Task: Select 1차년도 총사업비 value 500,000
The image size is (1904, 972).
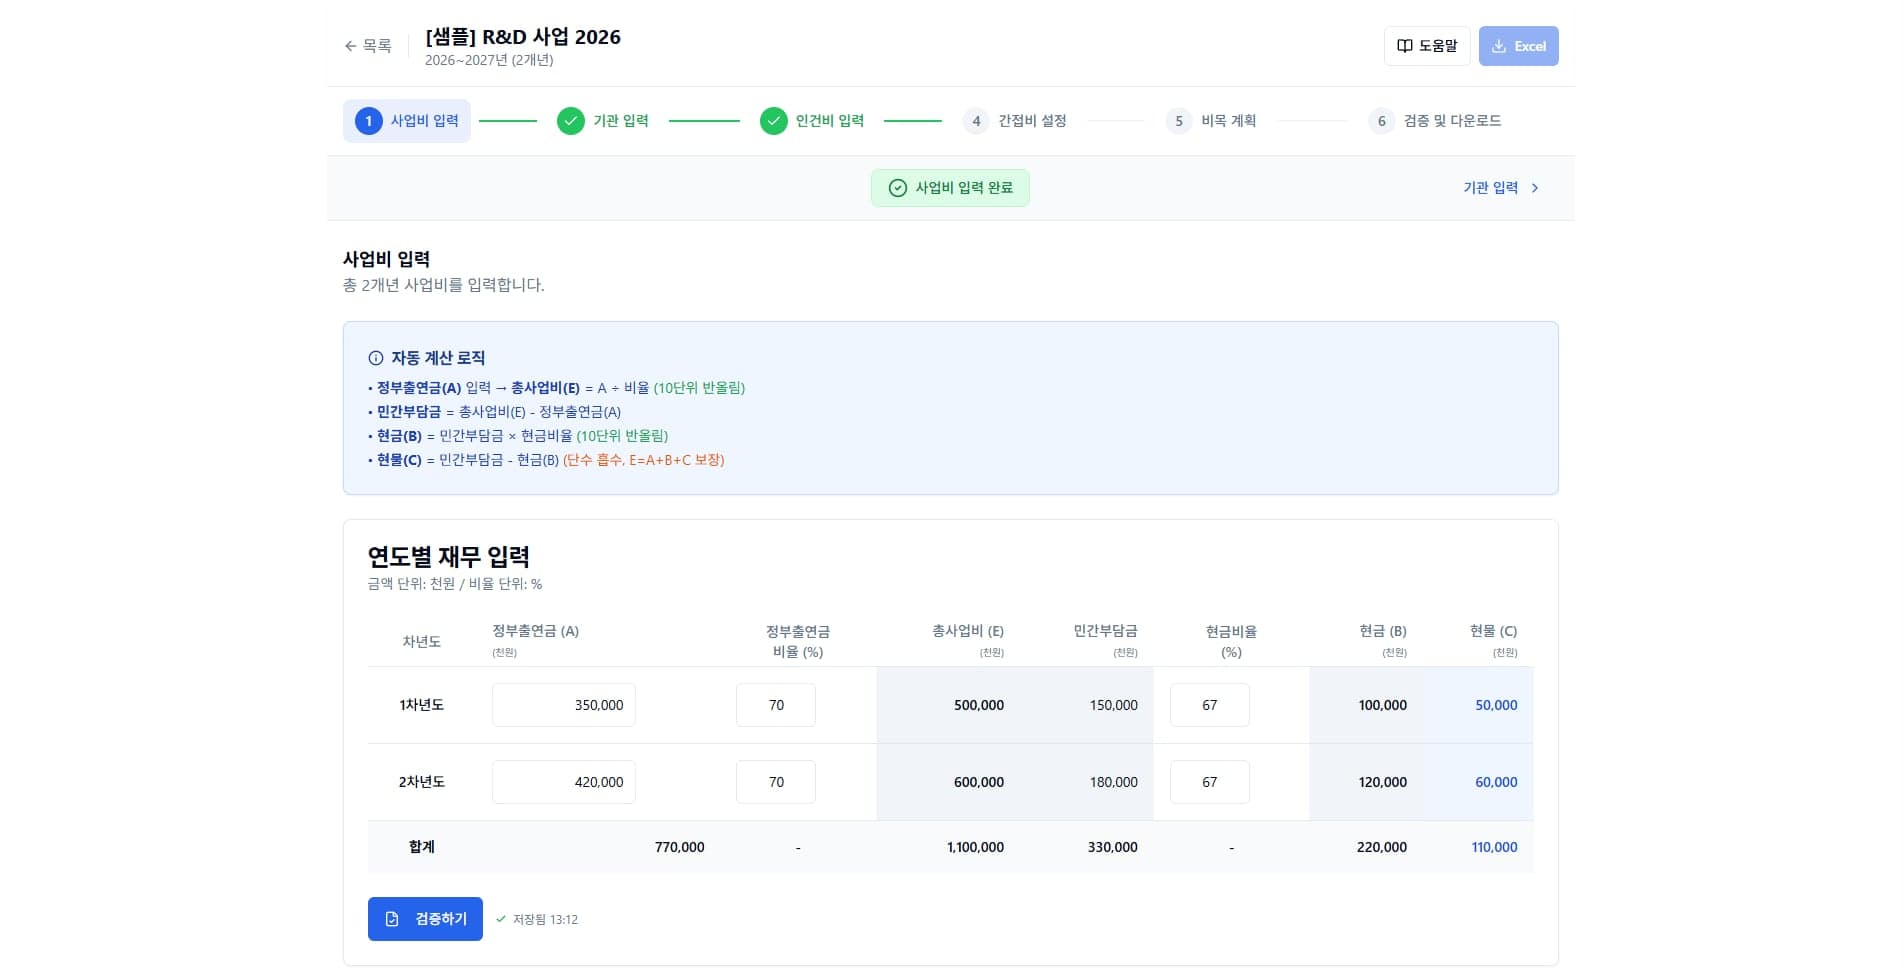Action: pos(979,705)
